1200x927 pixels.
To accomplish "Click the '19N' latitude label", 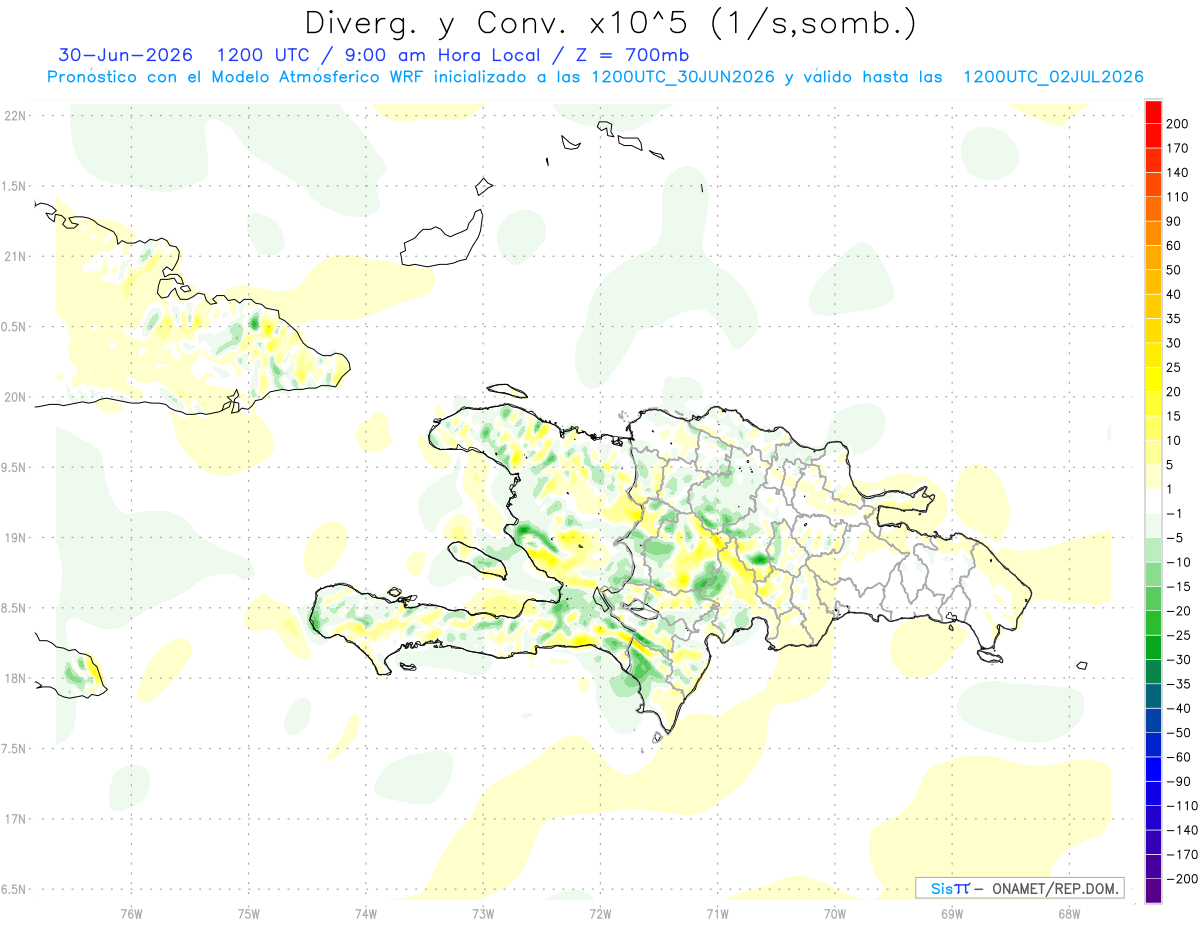I will click(14, 538).
